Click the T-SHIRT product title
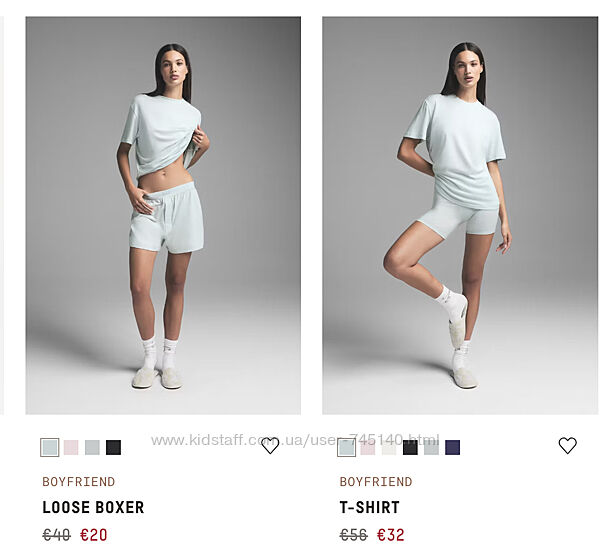The image size is (600, 555). [x=370, y=508]
